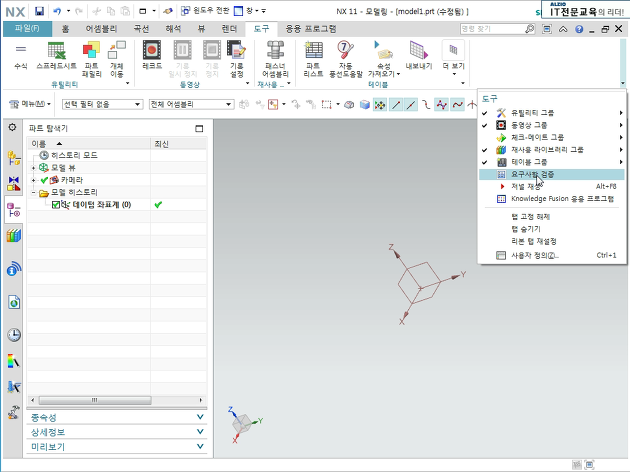Click the 내보내기 export icon
Image resolution: width=630 pixels, height=472 pixels.
tap(419, 56)
